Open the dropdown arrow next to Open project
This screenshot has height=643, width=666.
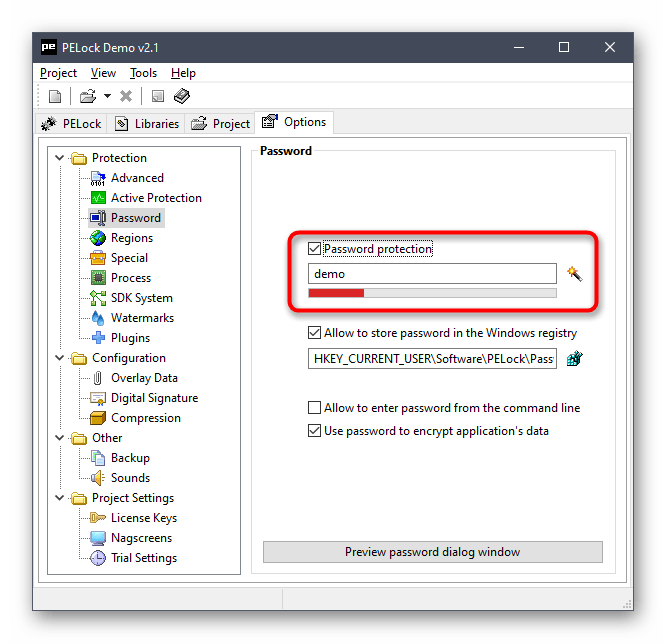coord(107,96)
